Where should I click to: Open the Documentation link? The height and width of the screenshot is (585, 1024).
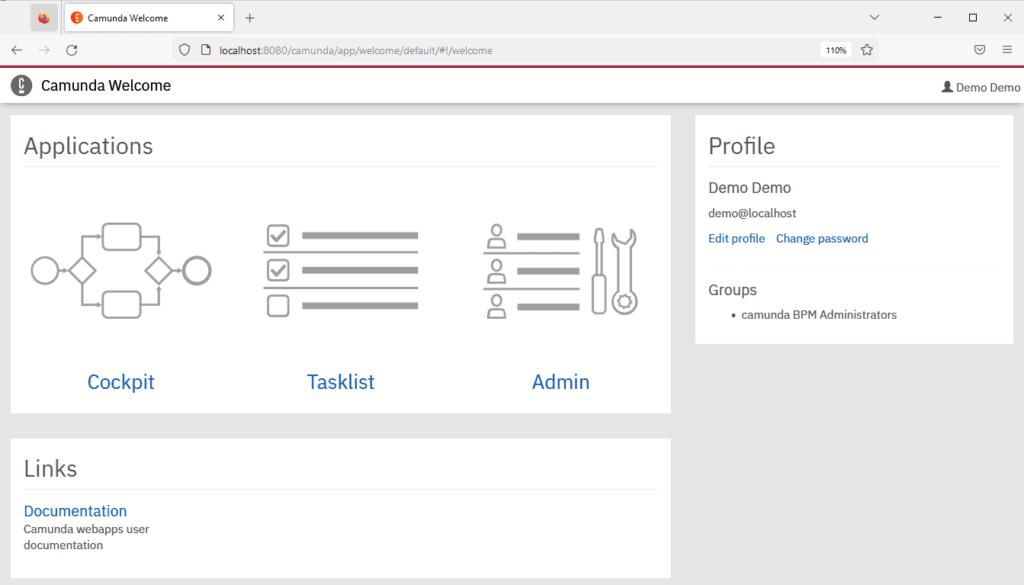75,511
